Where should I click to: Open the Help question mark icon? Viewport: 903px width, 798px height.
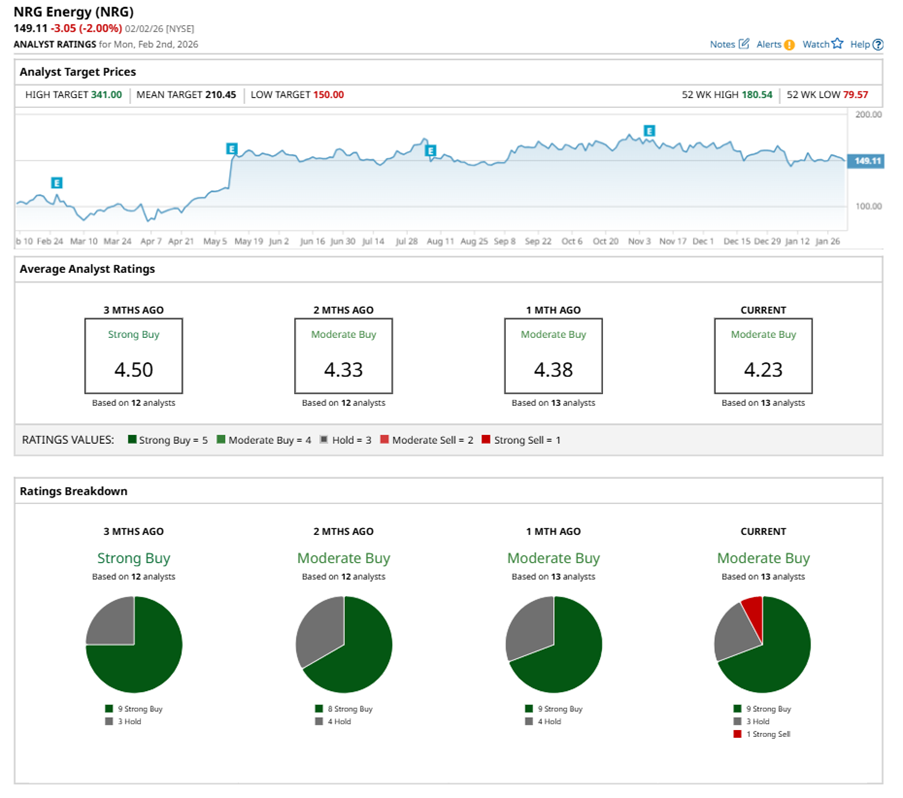click(878, 45)
